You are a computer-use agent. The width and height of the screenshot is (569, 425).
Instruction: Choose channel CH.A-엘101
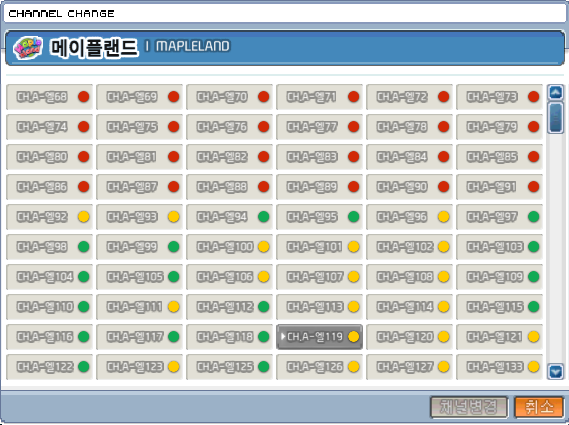[319, 247]
